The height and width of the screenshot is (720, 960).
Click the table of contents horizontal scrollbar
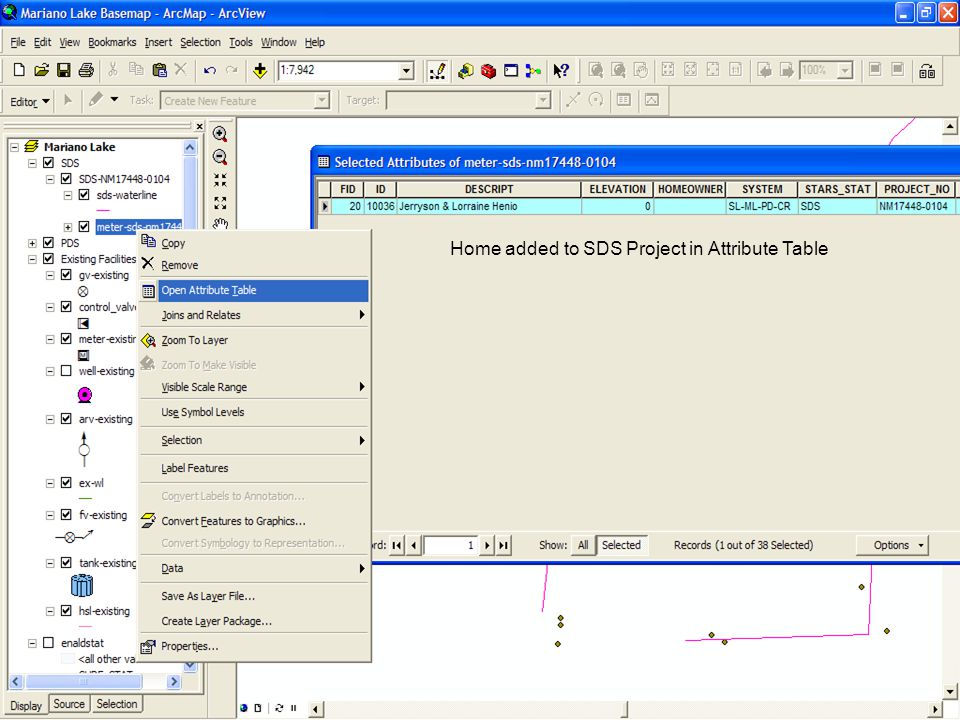(x=95, y=681)
